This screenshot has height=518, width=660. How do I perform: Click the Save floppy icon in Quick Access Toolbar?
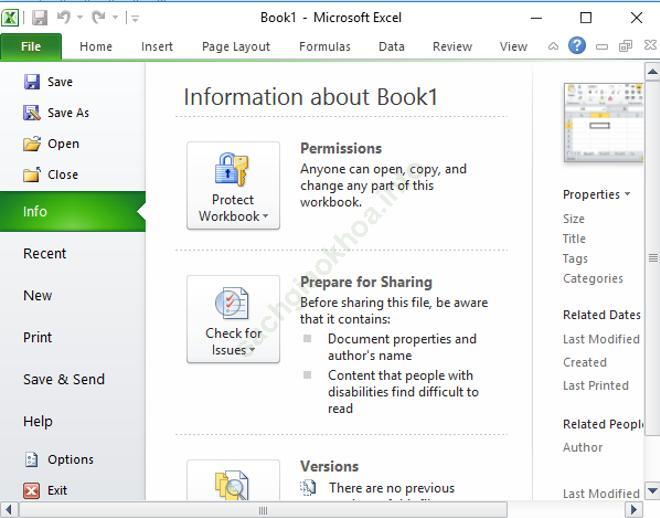click(x=40, y=18)
